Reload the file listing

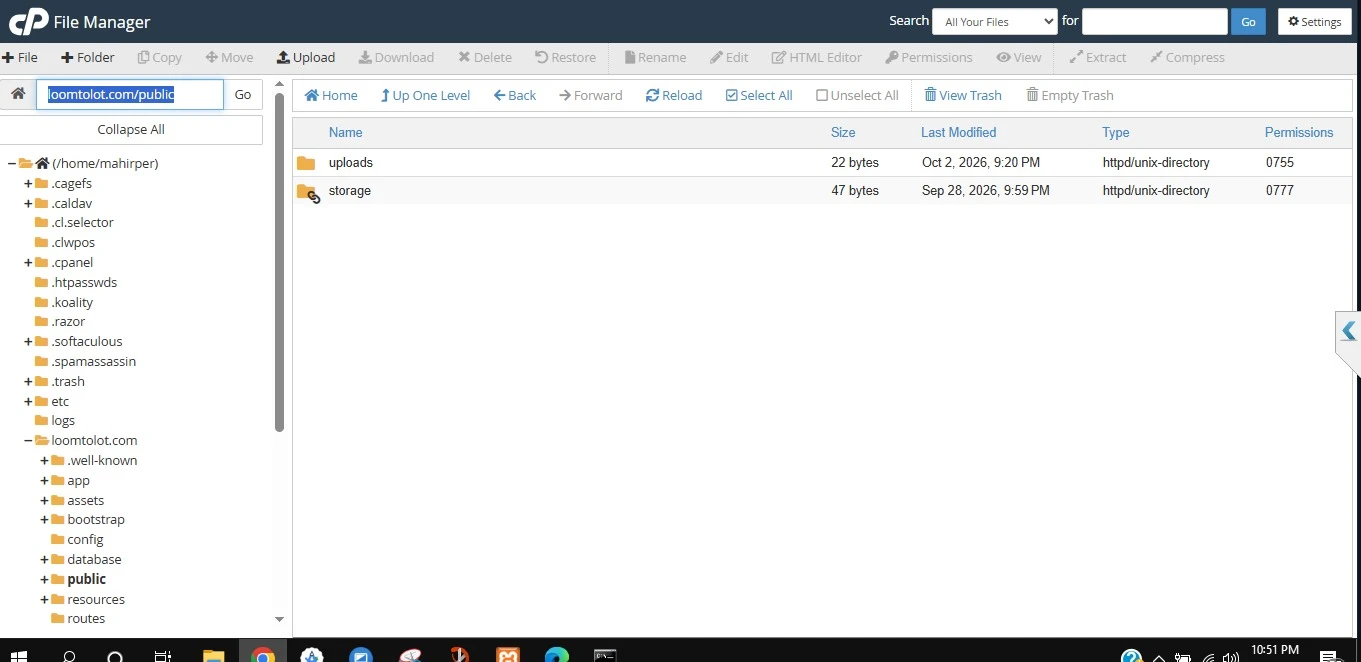tap(674, 95)
